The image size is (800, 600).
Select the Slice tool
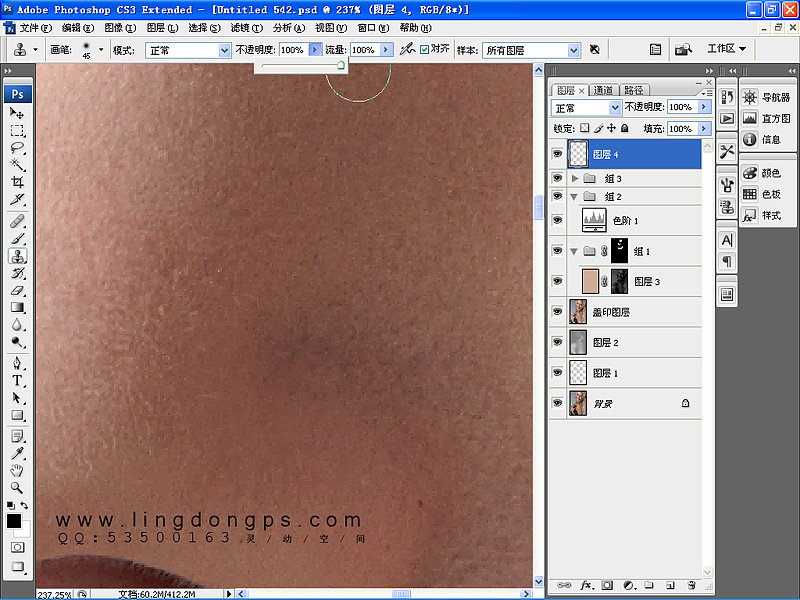[17, 199]
